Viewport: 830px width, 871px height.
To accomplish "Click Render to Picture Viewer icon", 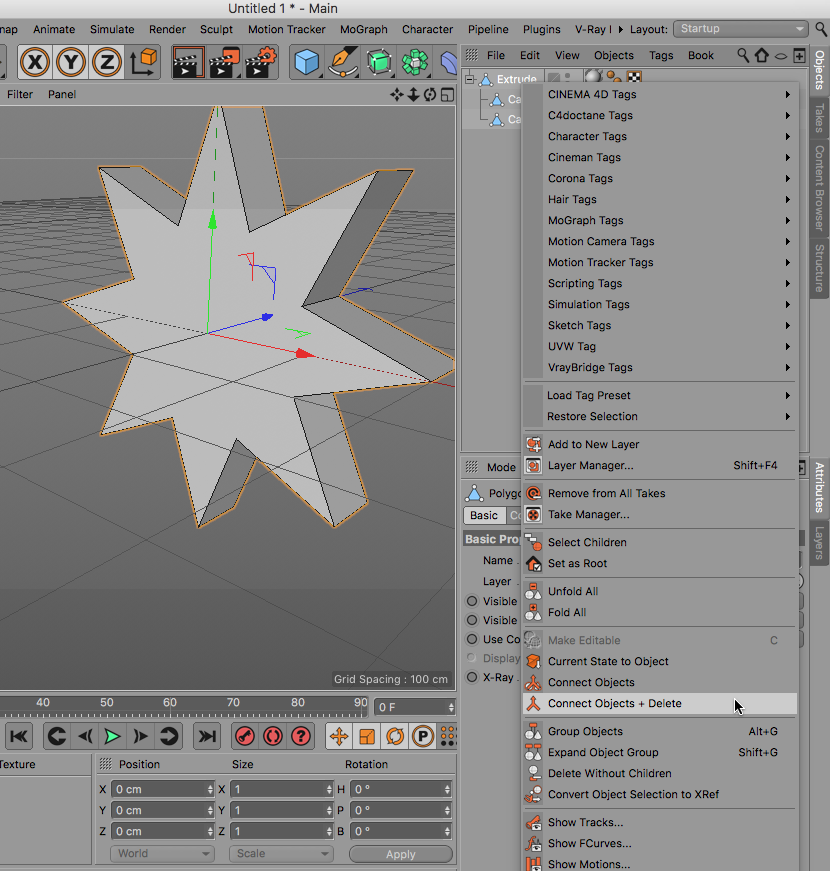I will (224, 62).
